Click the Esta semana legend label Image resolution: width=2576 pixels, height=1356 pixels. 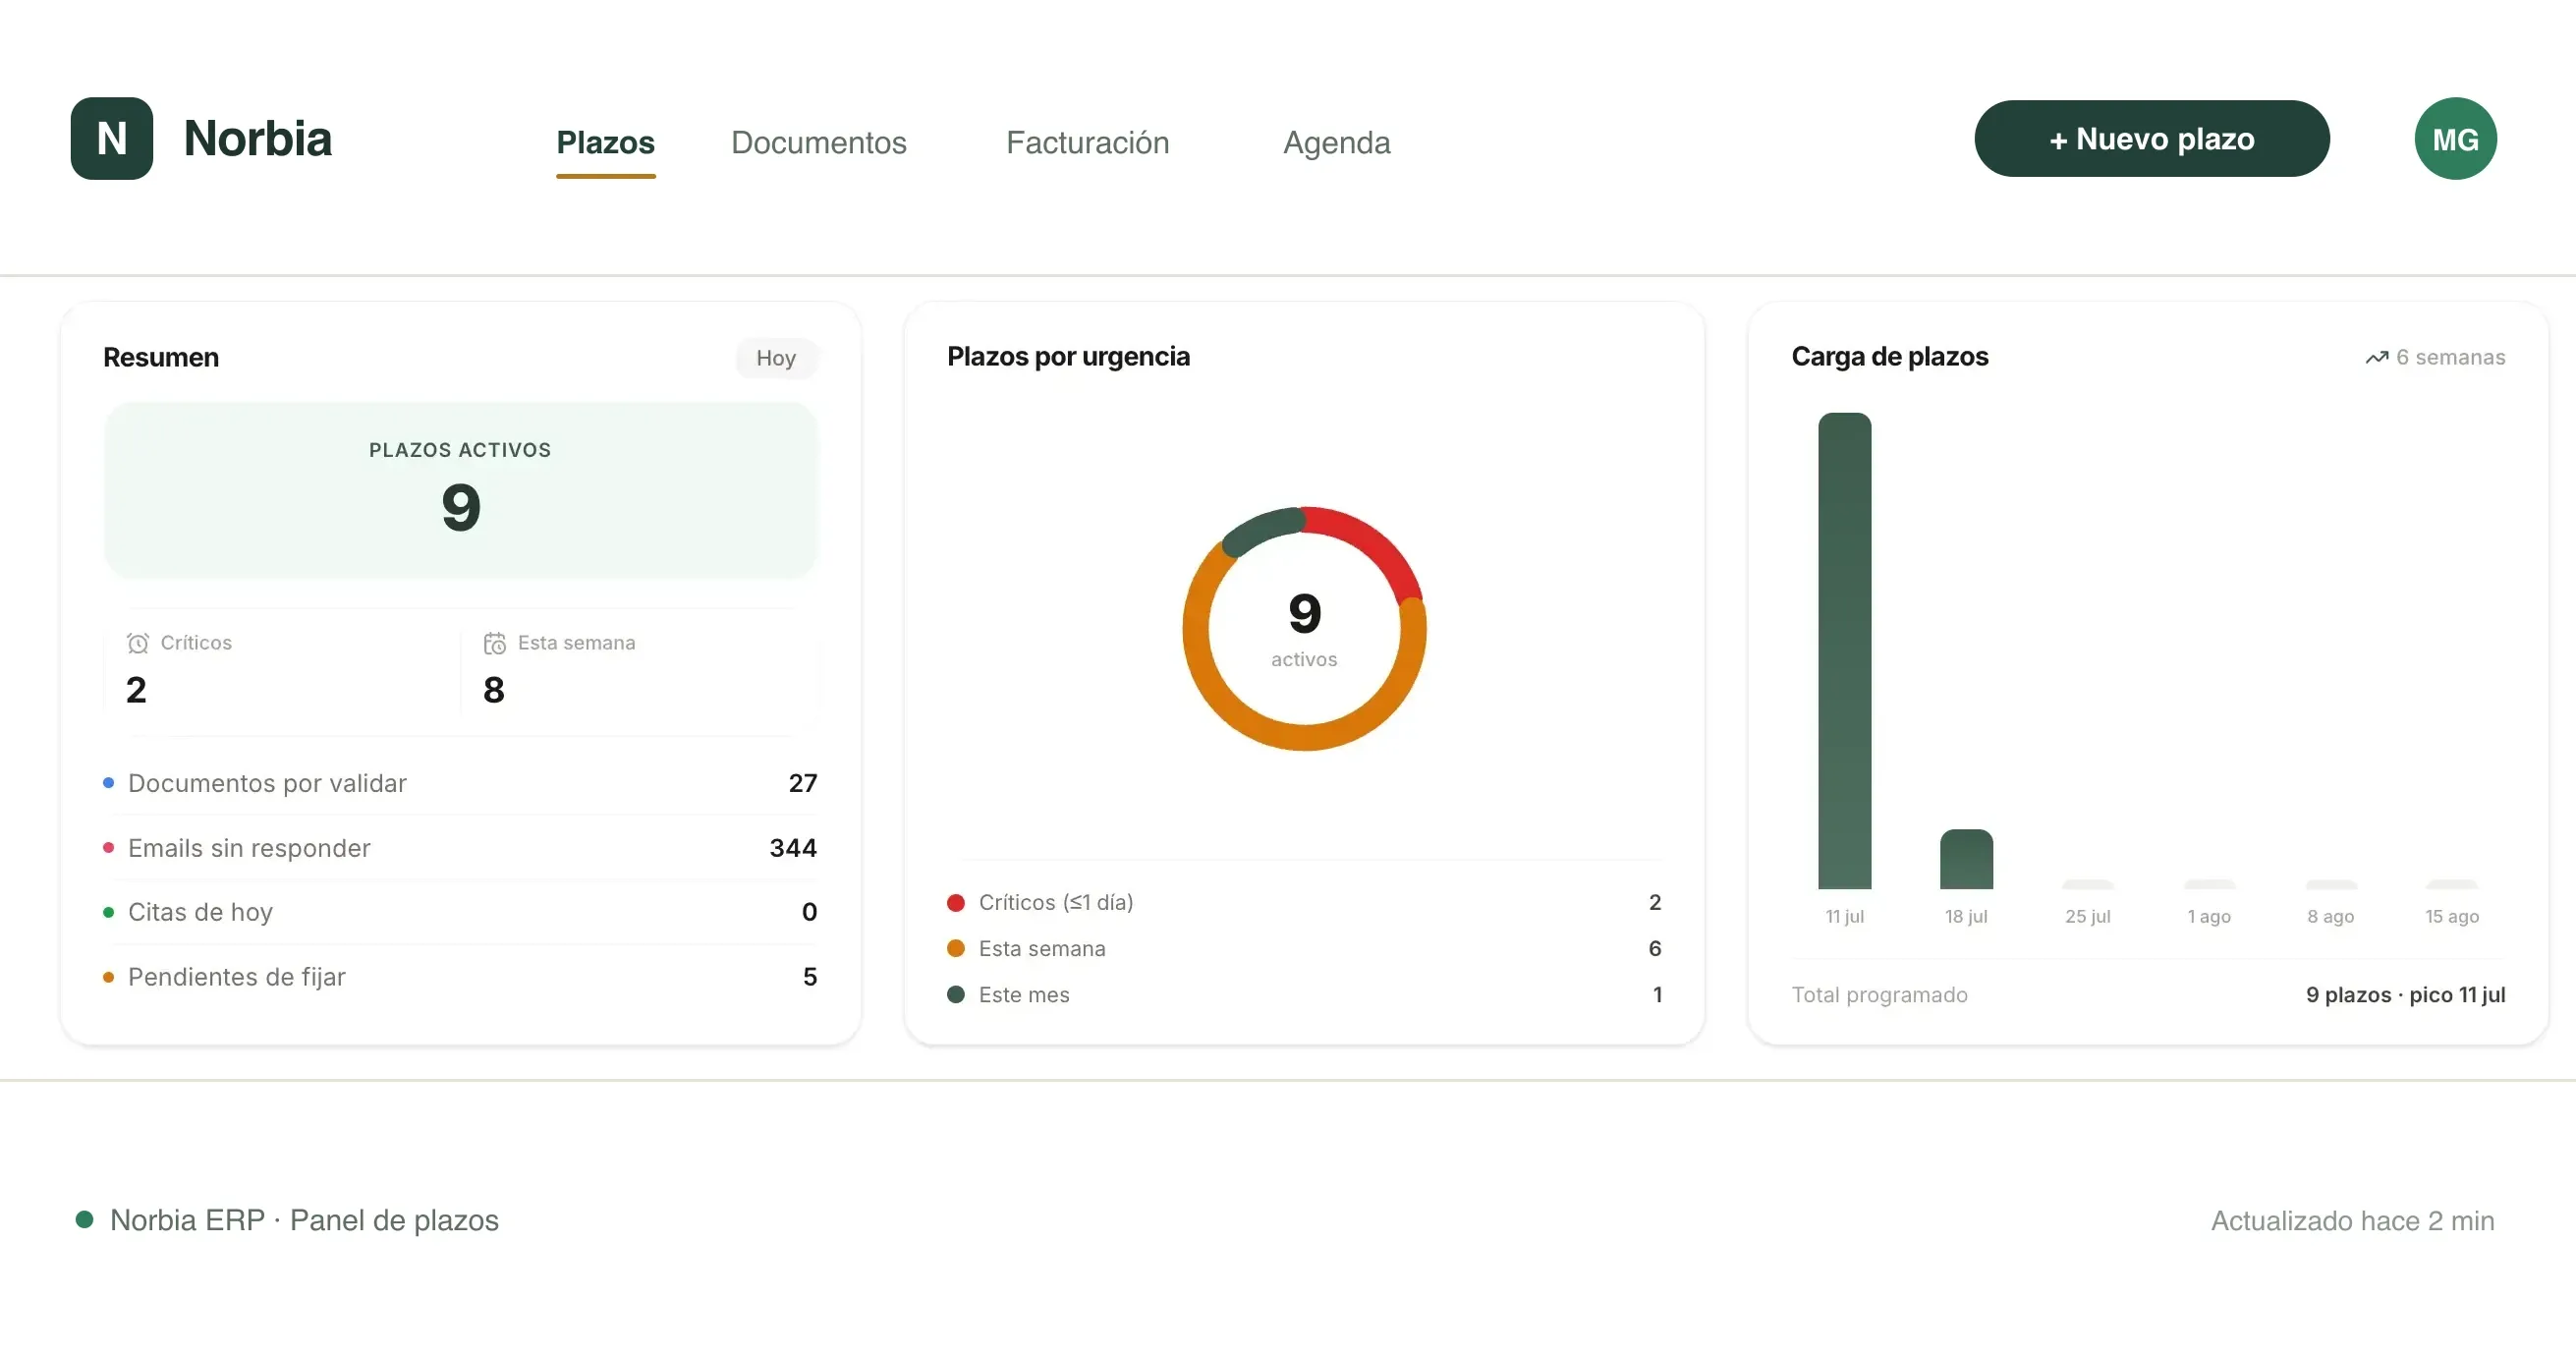1042,948
